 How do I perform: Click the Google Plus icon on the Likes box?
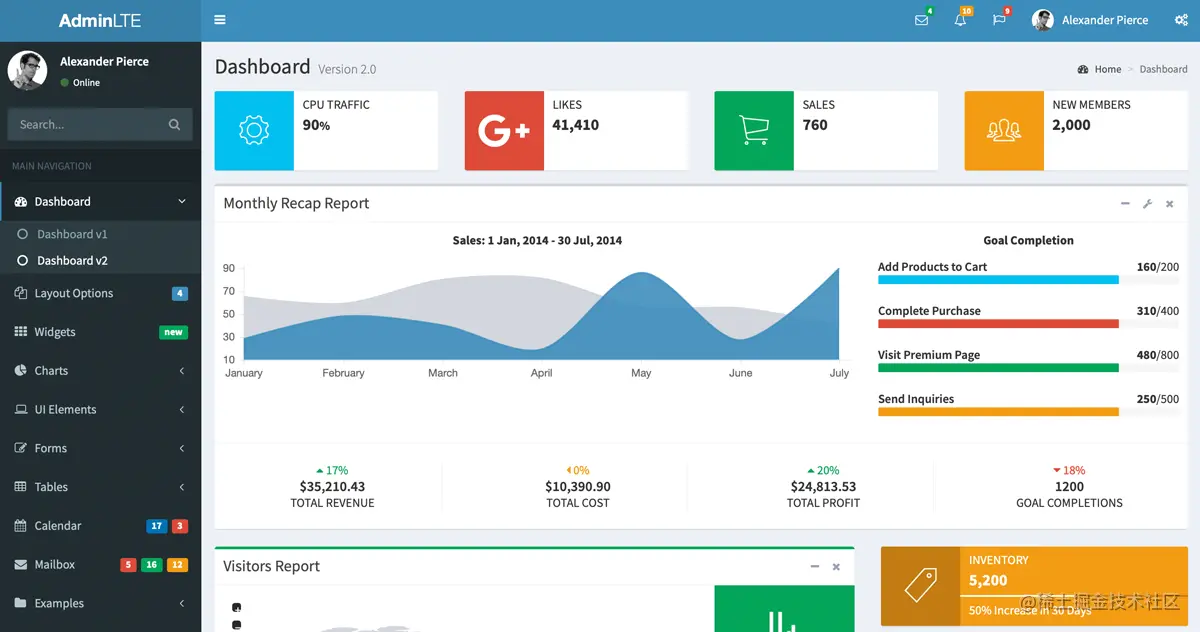pyautogui.click(x=504, y=130)
